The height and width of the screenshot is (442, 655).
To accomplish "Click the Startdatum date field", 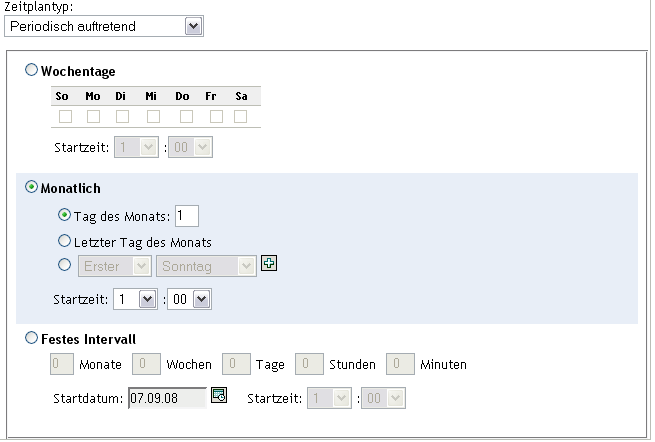I will (167, 397).
